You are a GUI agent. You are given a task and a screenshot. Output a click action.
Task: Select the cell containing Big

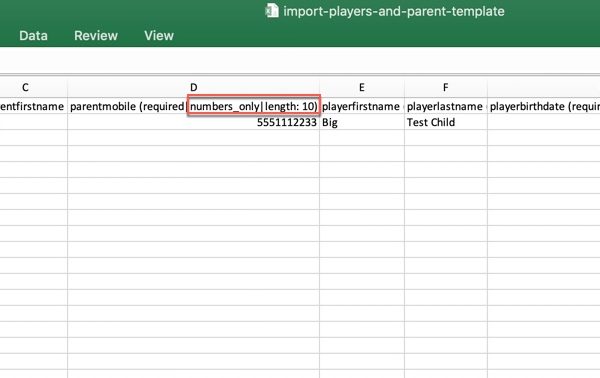(362, 122)
